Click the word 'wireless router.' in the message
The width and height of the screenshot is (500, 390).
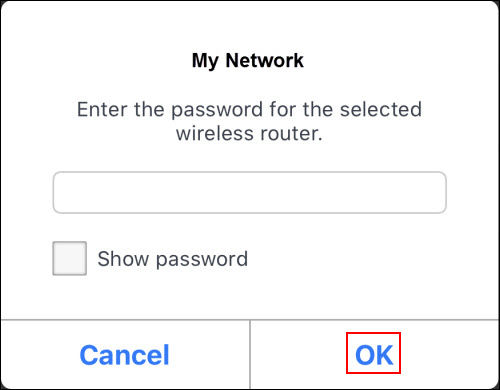coord(249,134)
